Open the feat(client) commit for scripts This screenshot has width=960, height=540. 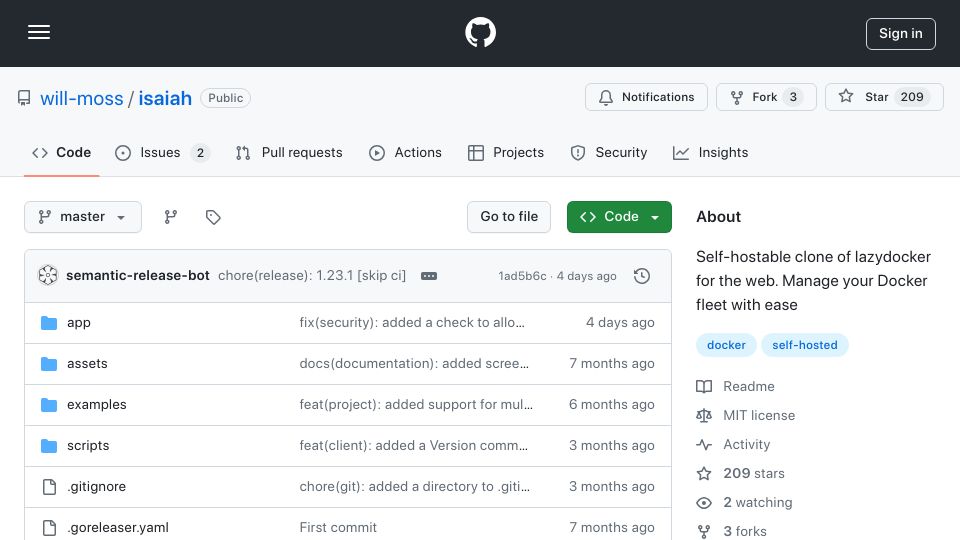(413, 446)
